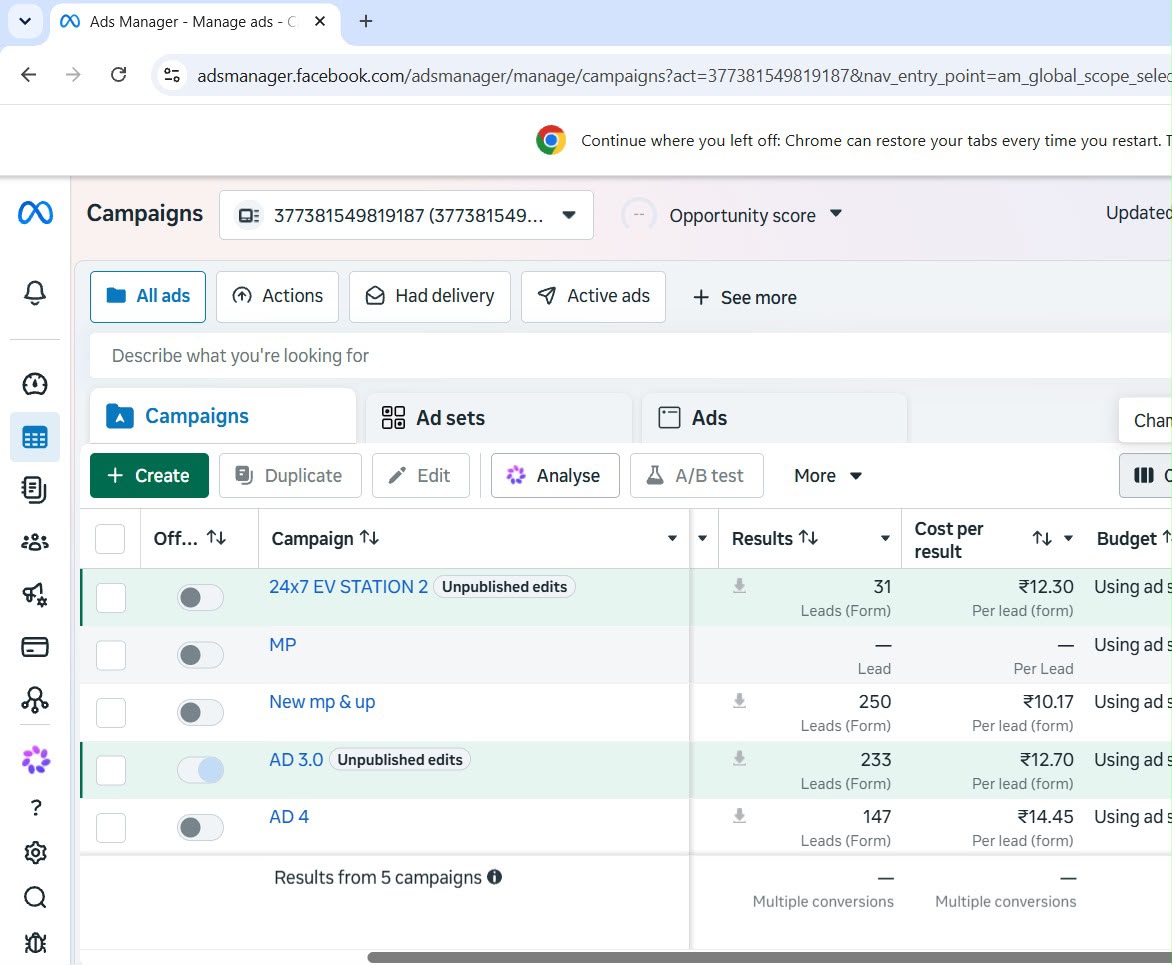Click download icon in New mp & up row

(739, 701)
